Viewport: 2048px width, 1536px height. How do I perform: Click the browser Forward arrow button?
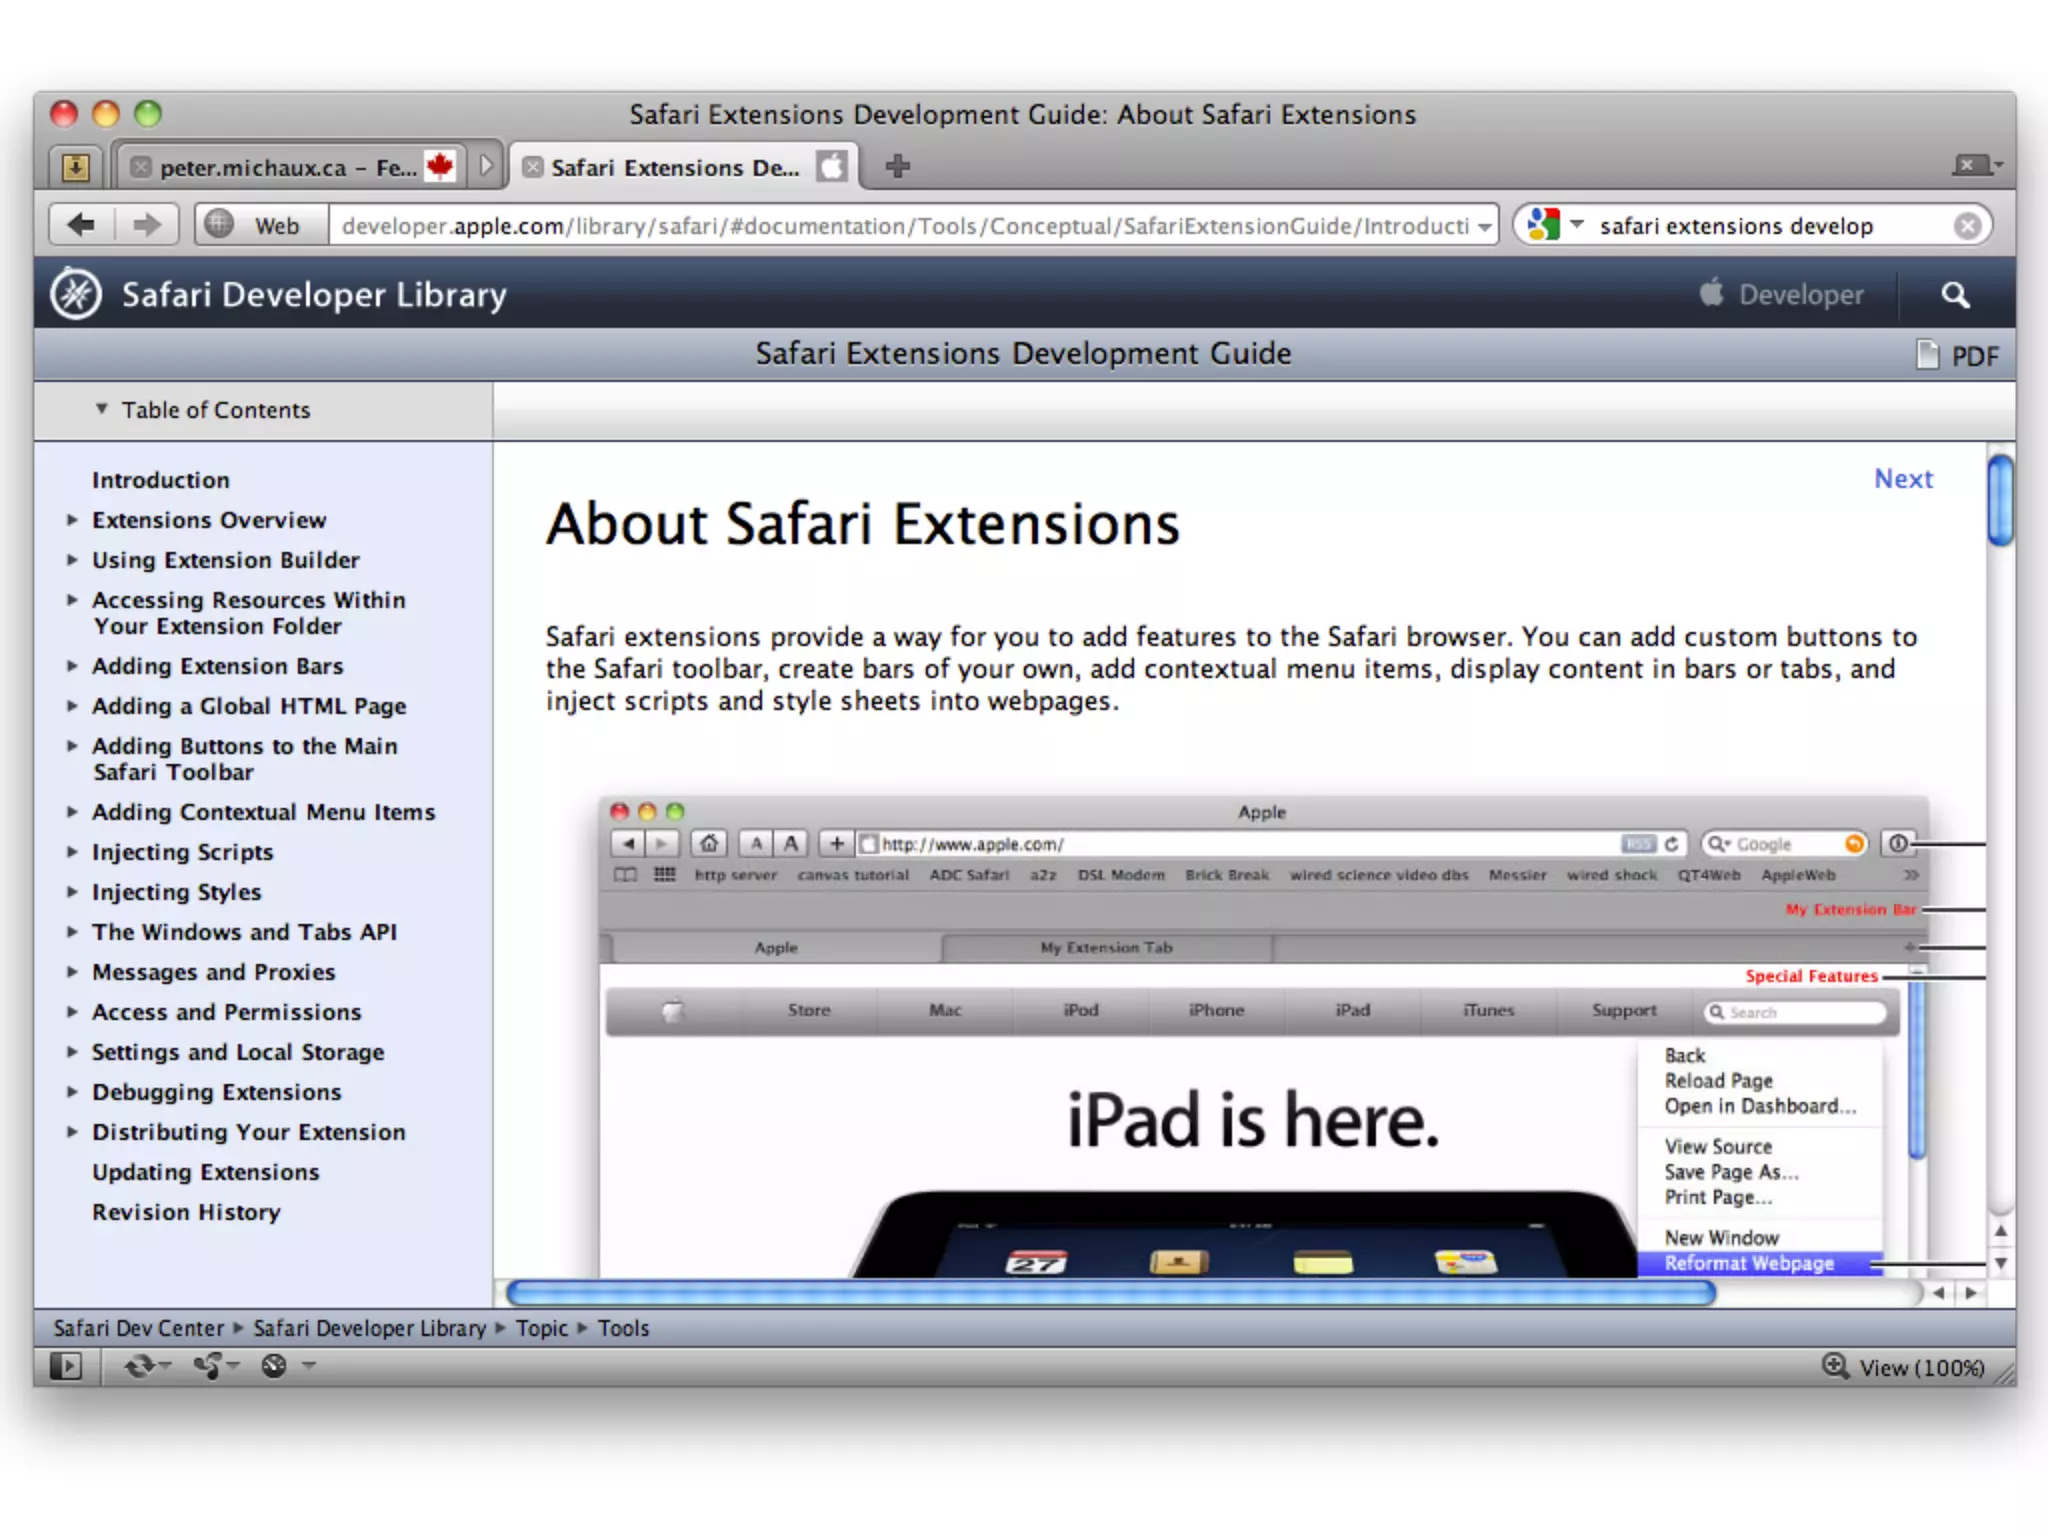point(146,225)
